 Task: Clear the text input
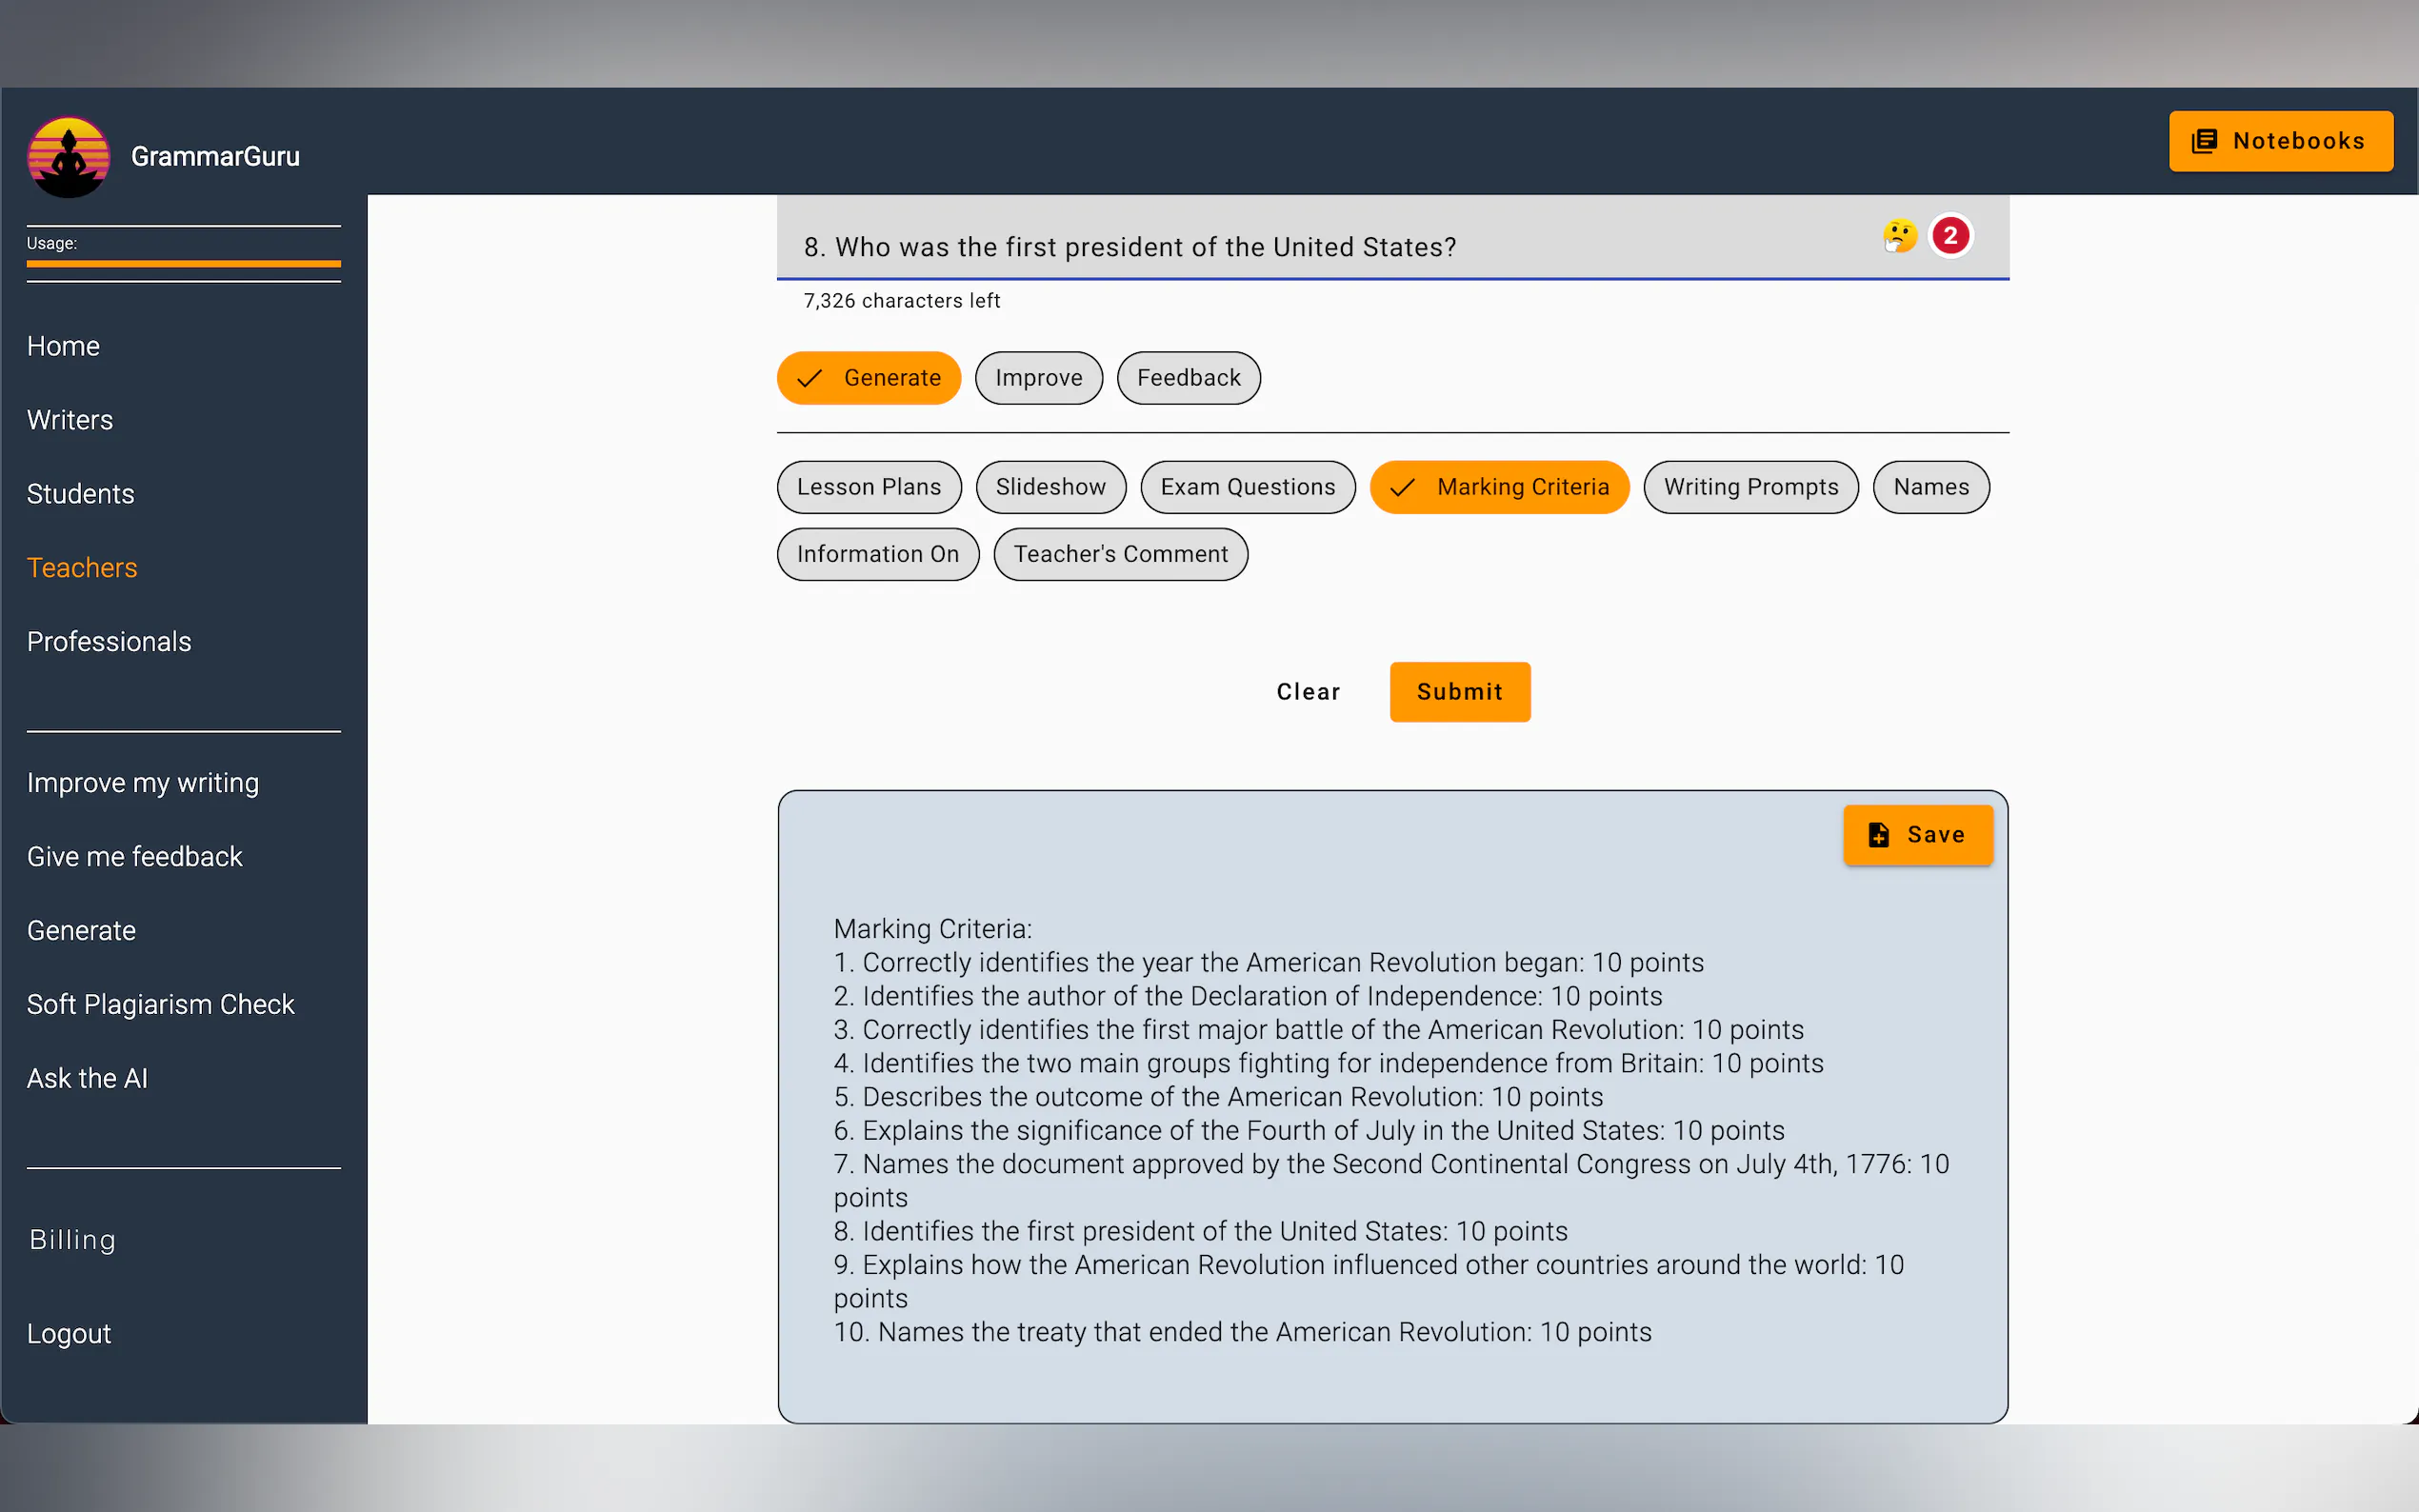[1307, 692]
